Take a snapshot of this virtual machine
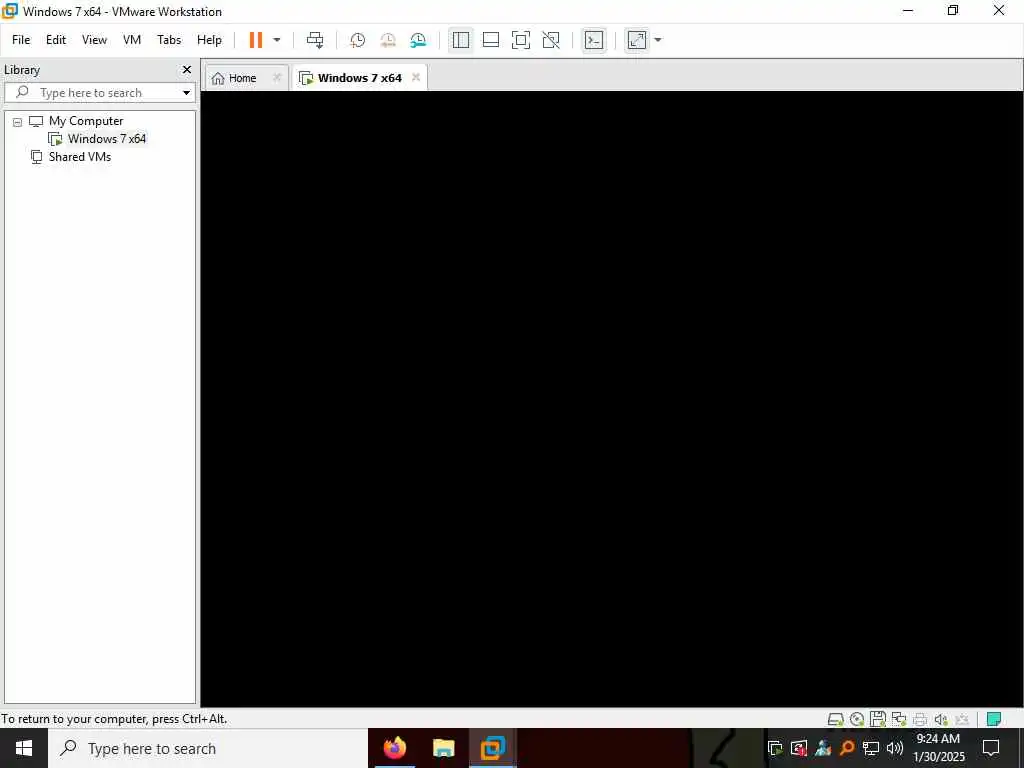This screenshot has width=1024, height=768. tap(357, 40)
